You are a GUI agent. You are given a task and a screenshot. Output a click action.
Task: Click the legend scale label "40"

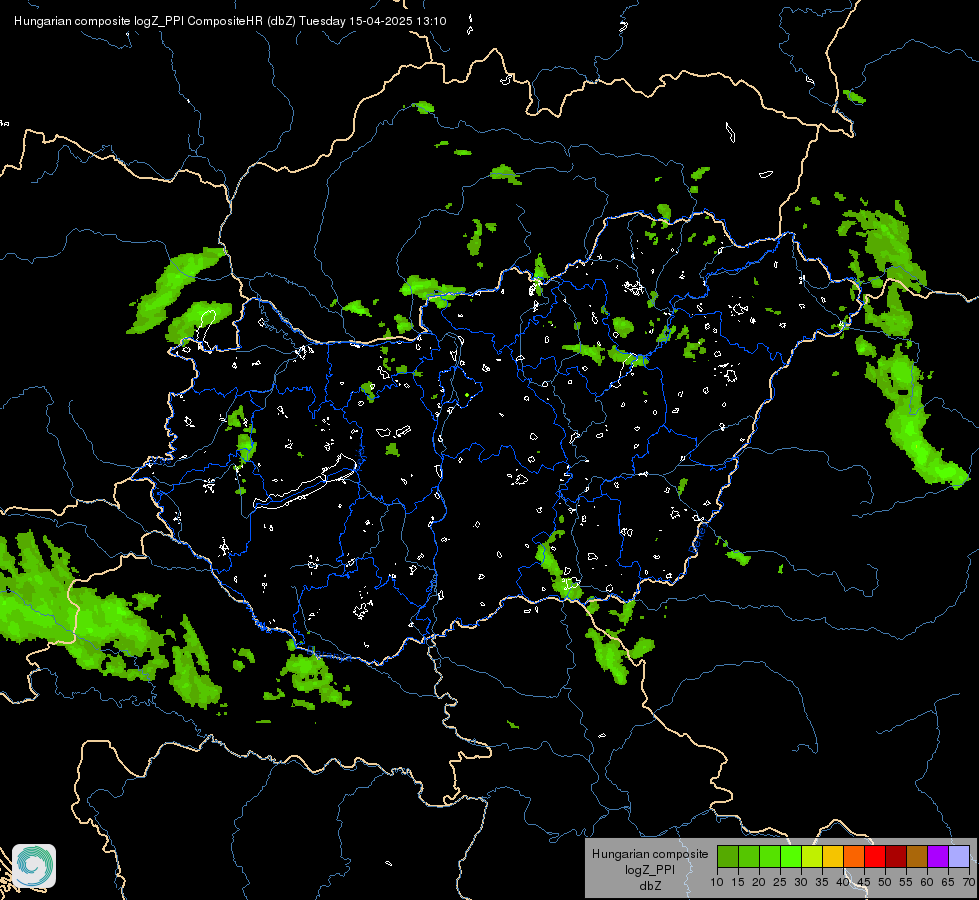pyautogui.click(x=843, y=883)
